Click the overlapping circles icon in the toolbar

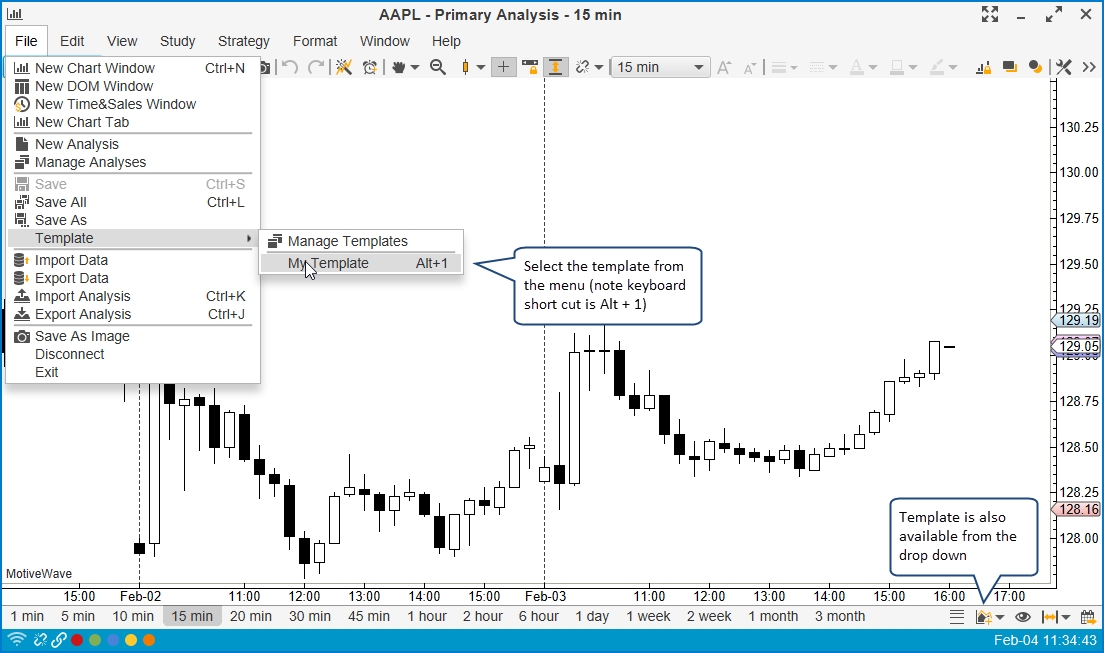pos(1035,67)
